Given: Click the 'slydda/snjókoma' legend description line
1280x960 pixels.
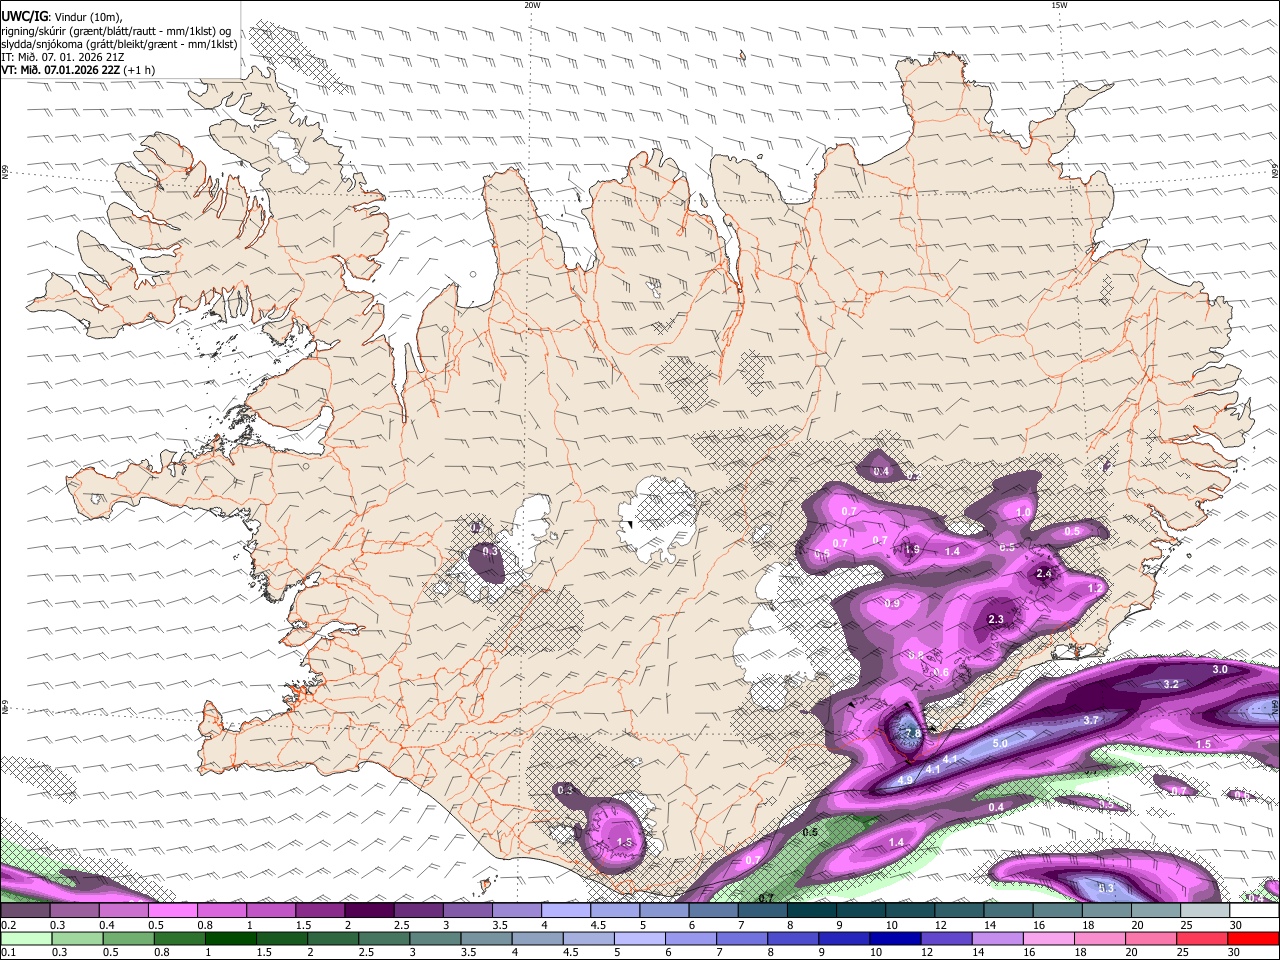Looking at the screenshot, I should tap(119, 44).
